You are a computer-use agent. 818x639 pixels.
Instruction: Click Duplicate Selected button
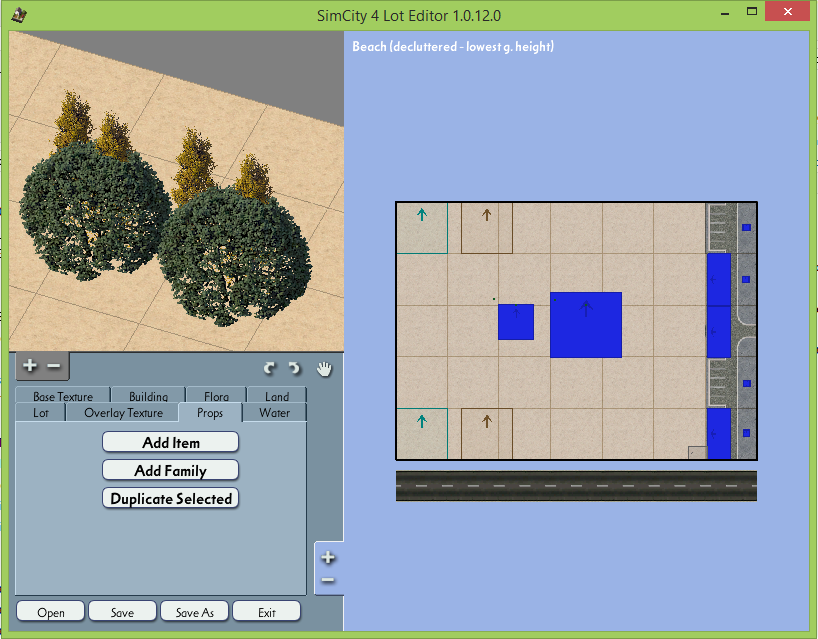click(x=171, y=498)
